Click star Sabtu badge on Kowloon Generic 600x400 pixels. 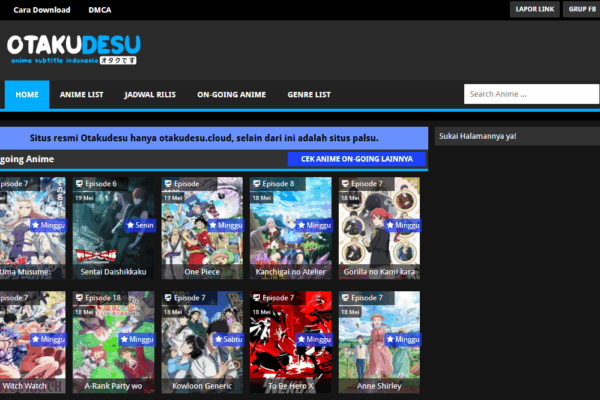coord(228,339)
